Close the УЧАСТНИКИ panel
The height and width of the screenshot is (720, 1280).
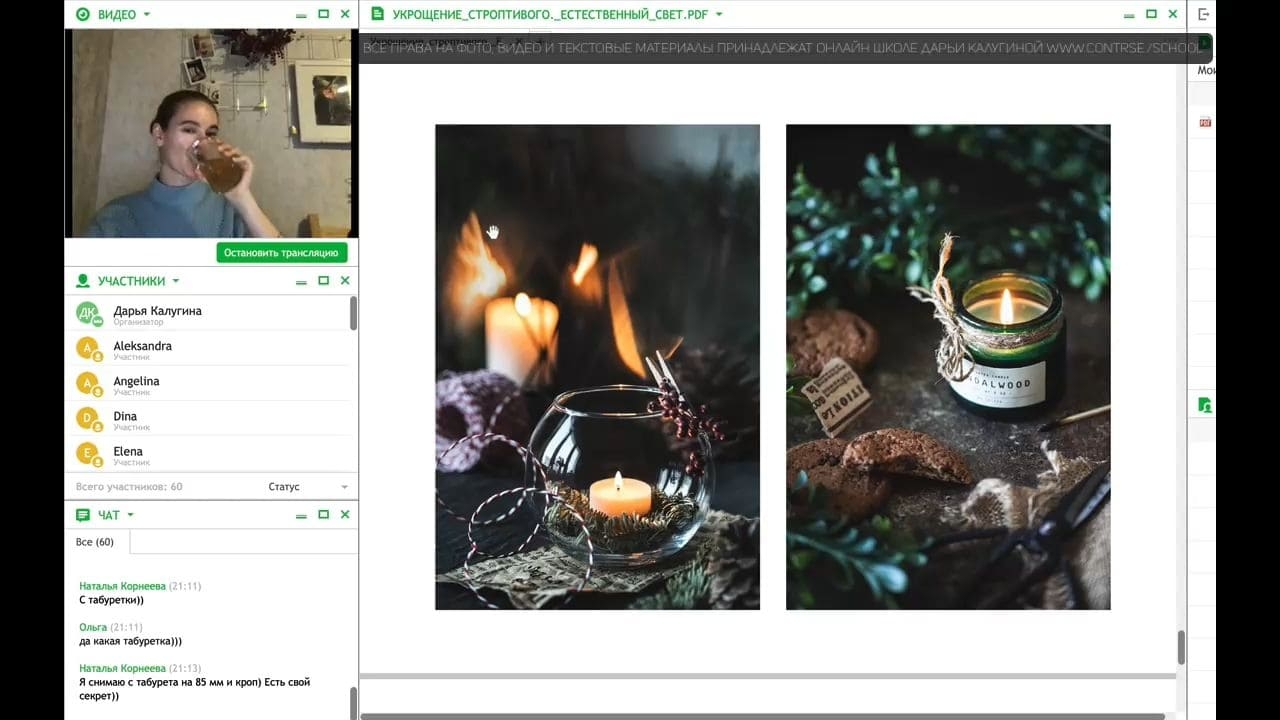[x=345, y=281]
